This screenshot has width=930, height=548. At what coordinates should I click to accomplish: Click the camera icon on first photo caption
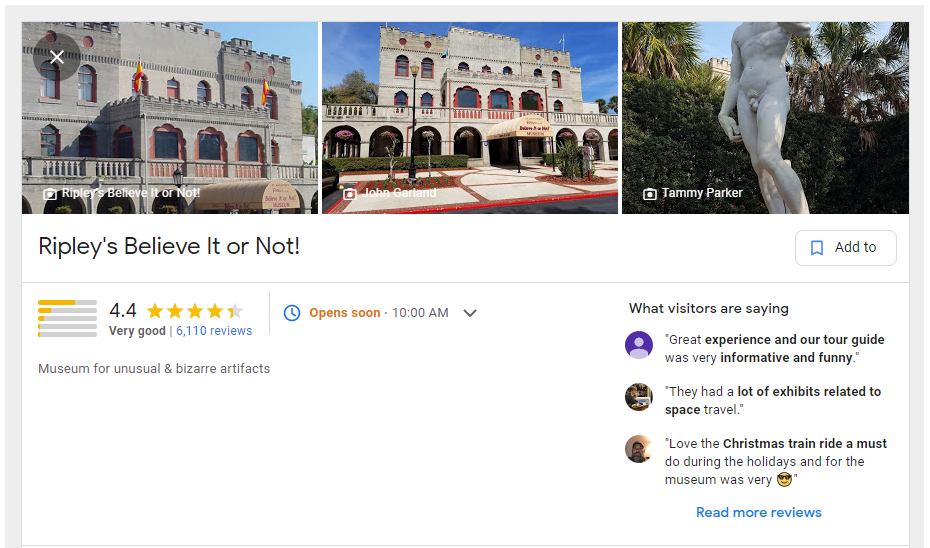click(50, 194)
